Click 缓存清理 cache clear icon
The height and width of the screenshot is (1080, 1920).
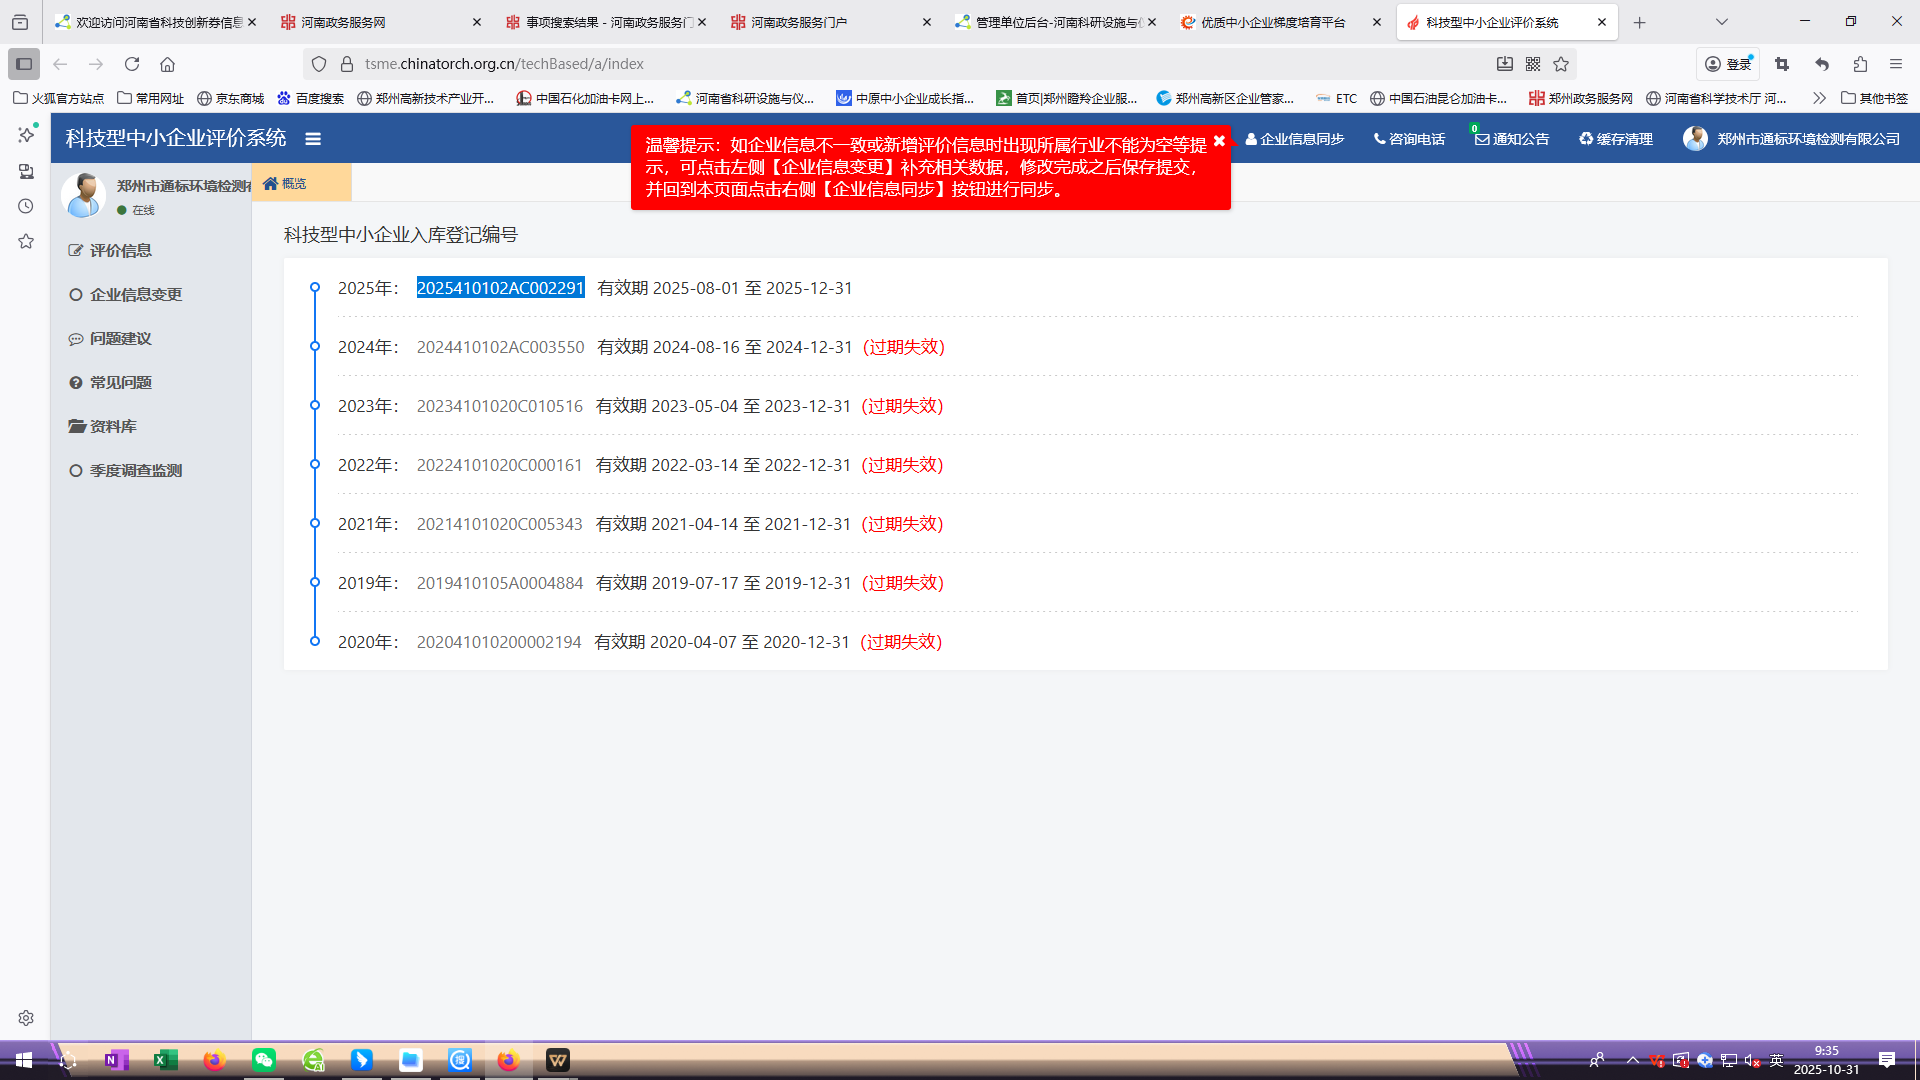[1616, 139]
